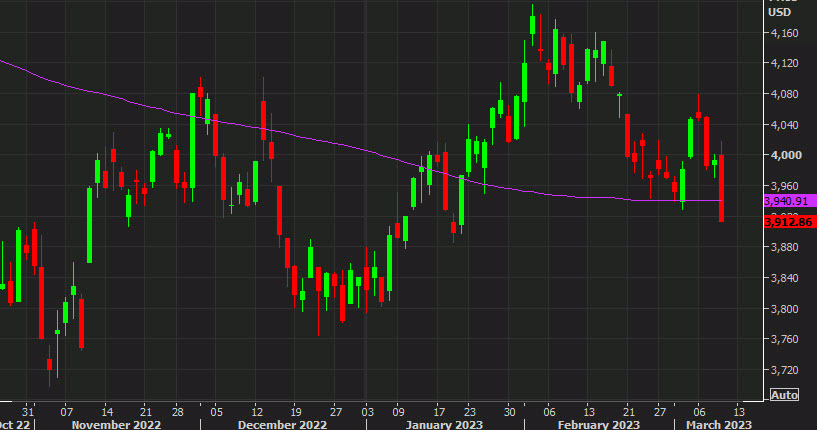817x430 pixels.
Task: Click the 09 date tick label
Action: [x=399, y=412]
